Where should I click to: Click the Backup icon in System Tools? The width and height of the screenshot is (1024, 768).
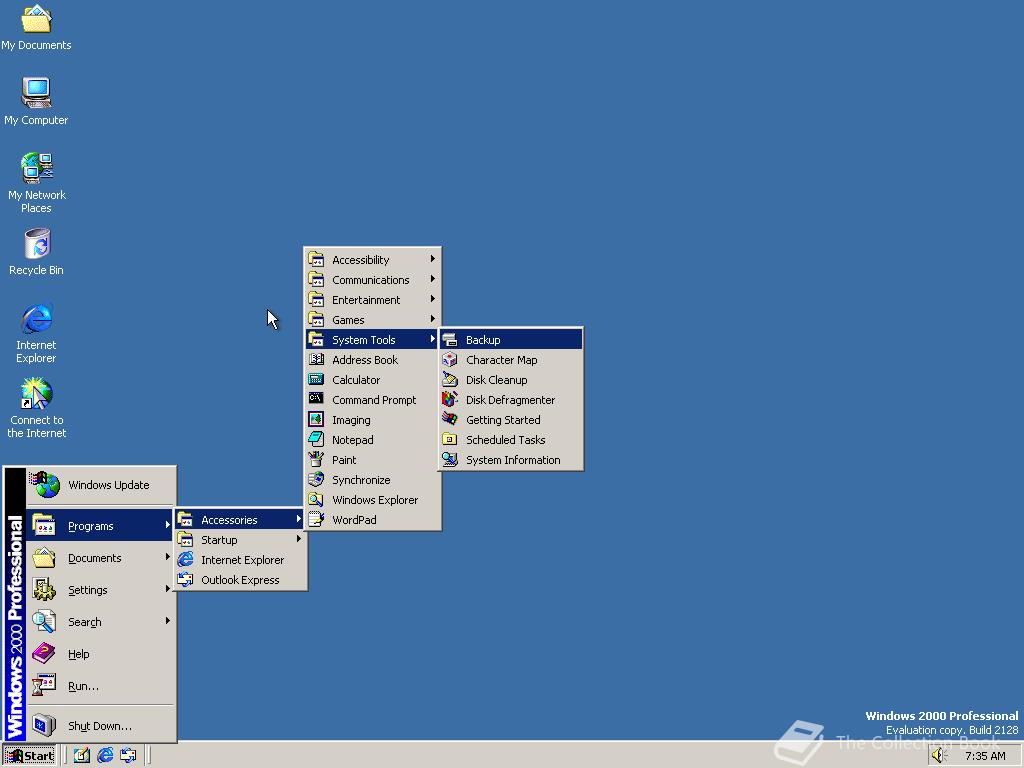coord(449,340)
